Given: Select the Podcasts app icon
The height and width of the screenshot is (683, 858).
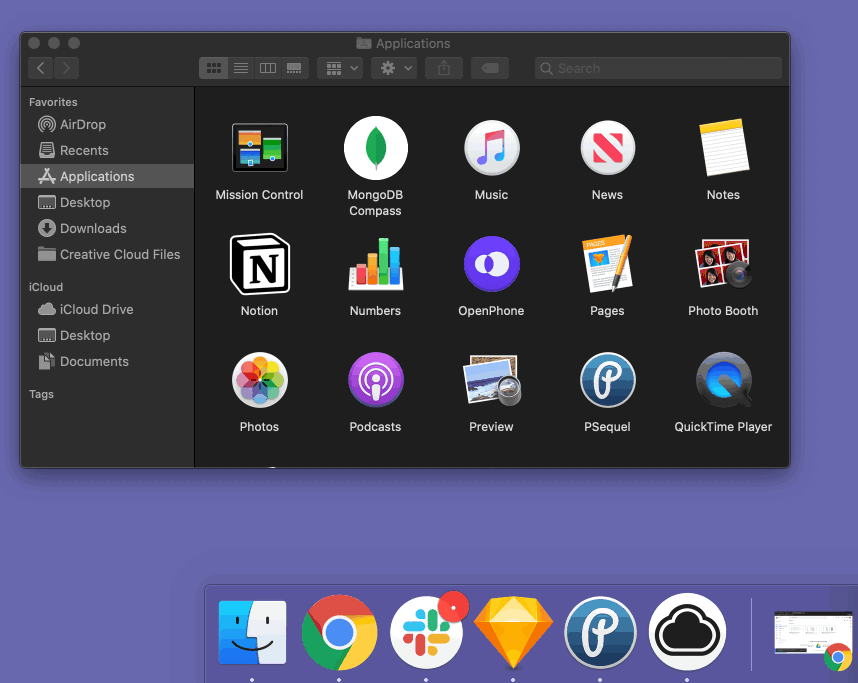Looking at the screenshot, I should pyautogui.click(x=375, y=380).
